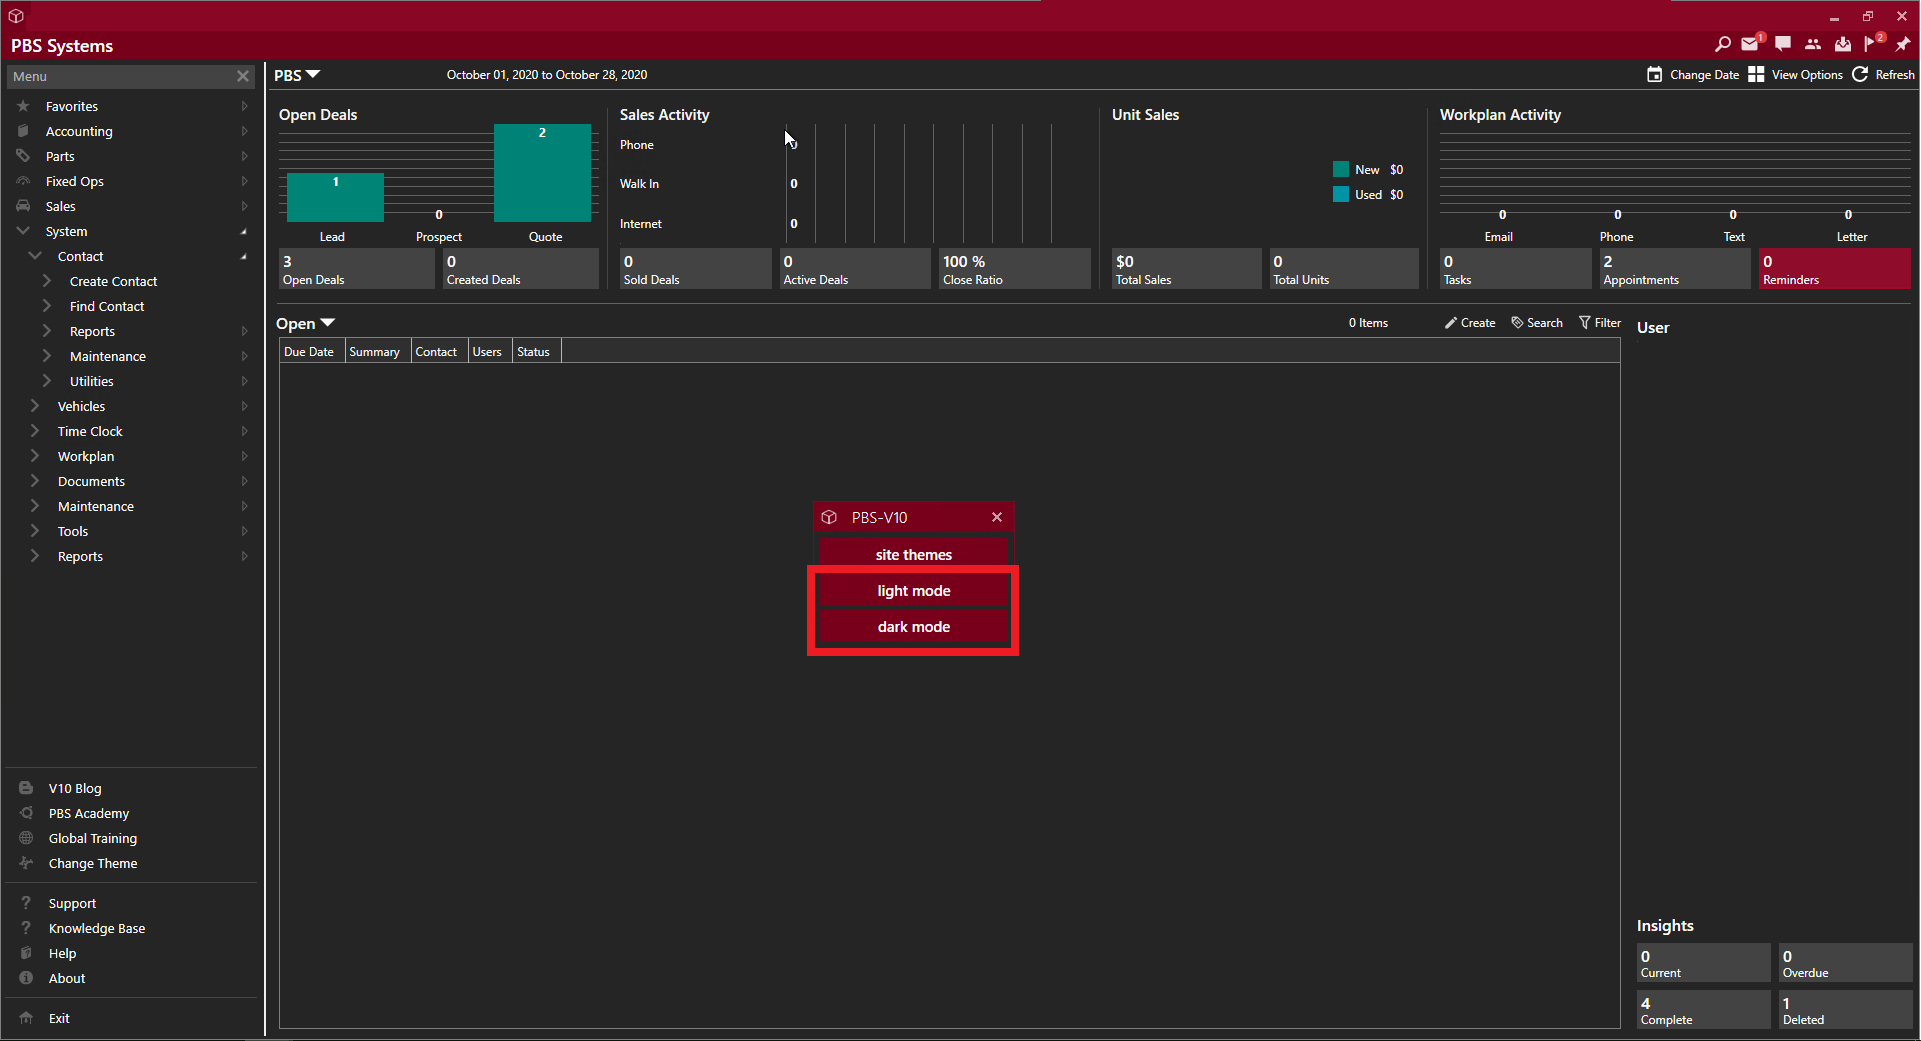Click the PBS Academy icon
This screenshot has width=1921, height=1041.
27,813
